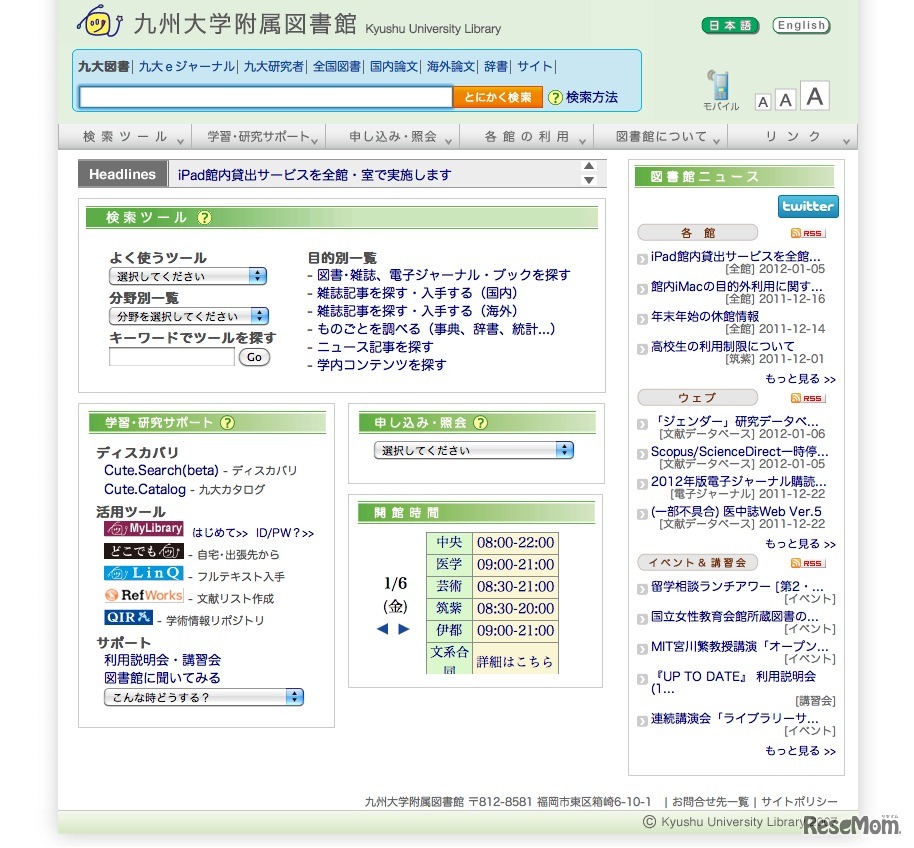Select the largest A text size
The image size is (914, 848).
(816, 96)
